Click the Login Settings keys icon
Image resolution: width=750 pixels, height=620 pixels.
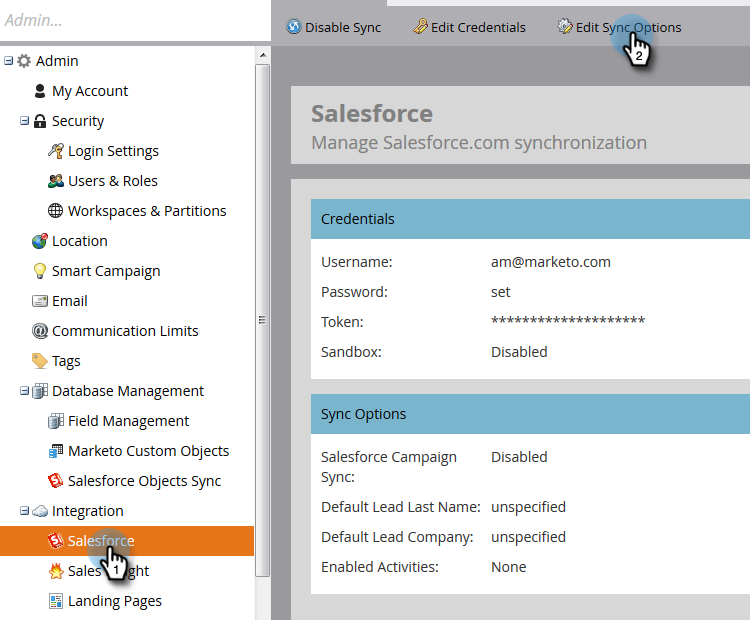55,151
